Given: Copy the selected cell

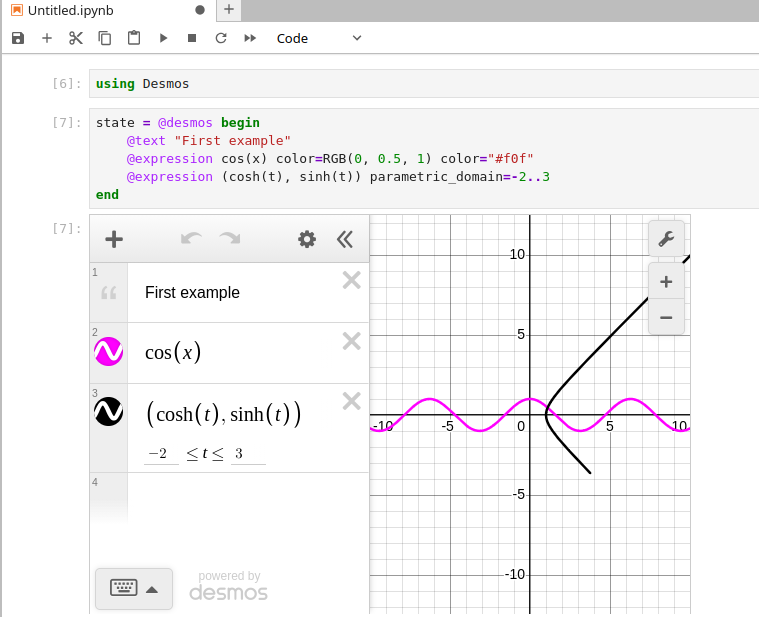Looking at the screenshot, I should 105,38.
